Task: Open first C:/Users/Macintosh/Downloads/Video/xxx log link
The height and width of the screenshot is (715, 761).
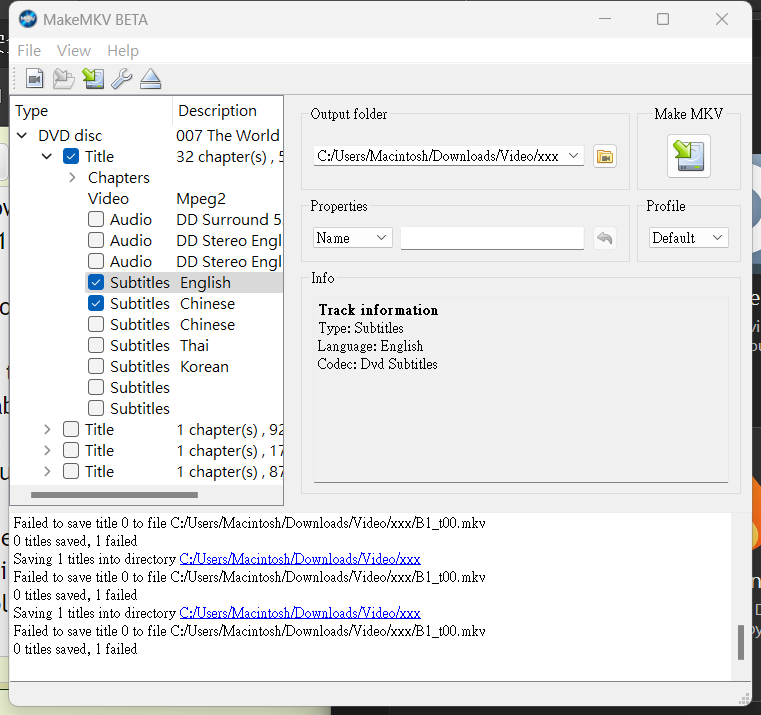Action: (300, 559)
